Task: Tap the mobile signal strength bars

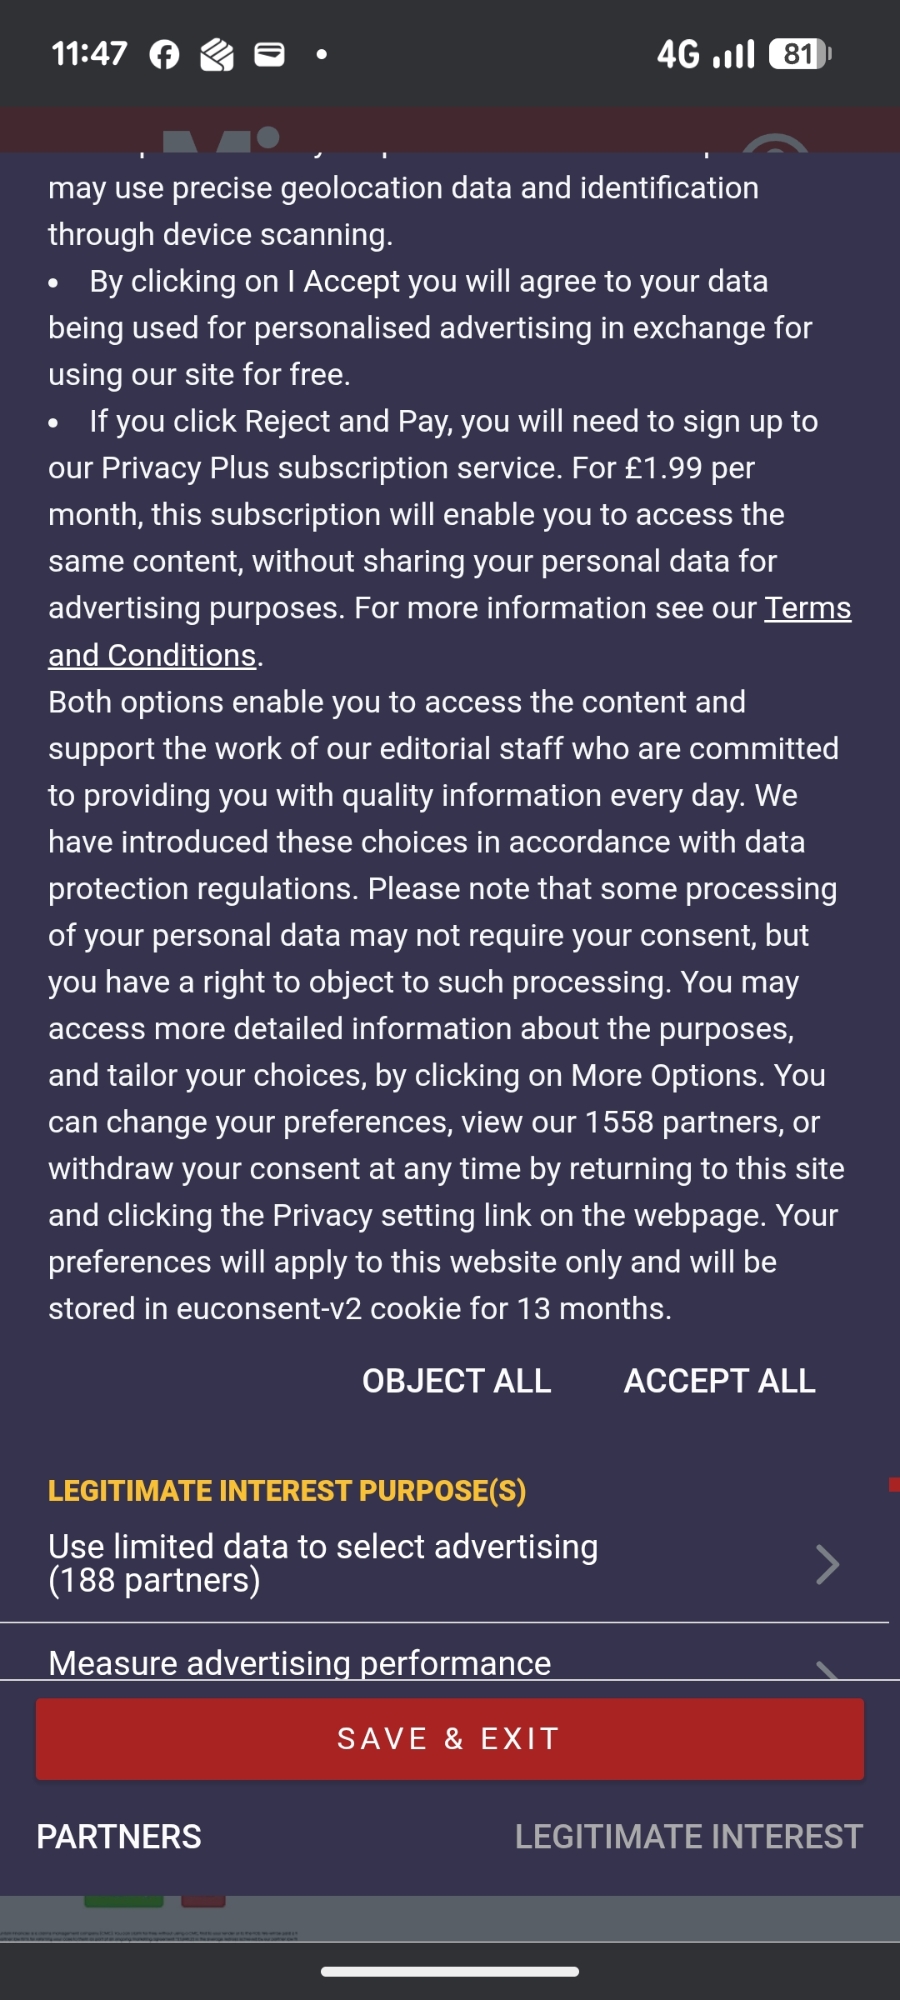Action: click(733, 54)
